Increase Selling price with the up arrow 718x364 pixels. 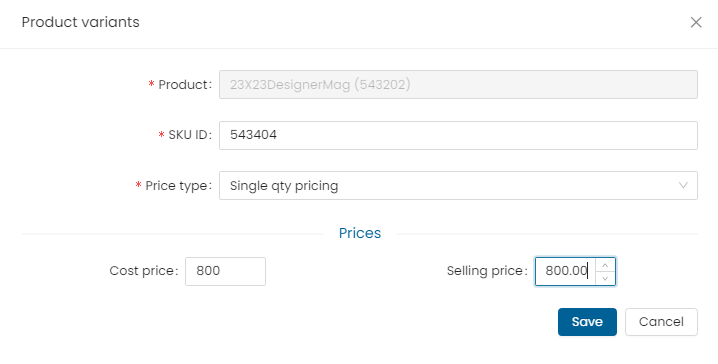coord(605,265)
